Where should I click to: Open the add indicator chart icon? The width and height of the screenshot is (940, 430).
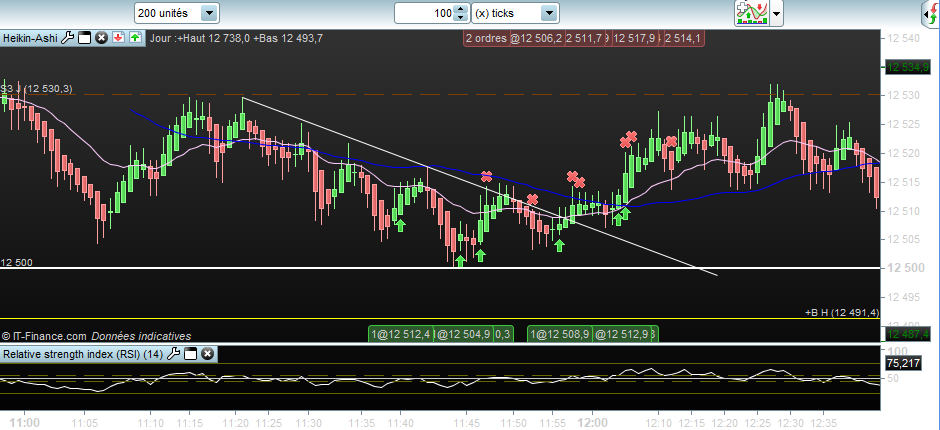point(752,13)
